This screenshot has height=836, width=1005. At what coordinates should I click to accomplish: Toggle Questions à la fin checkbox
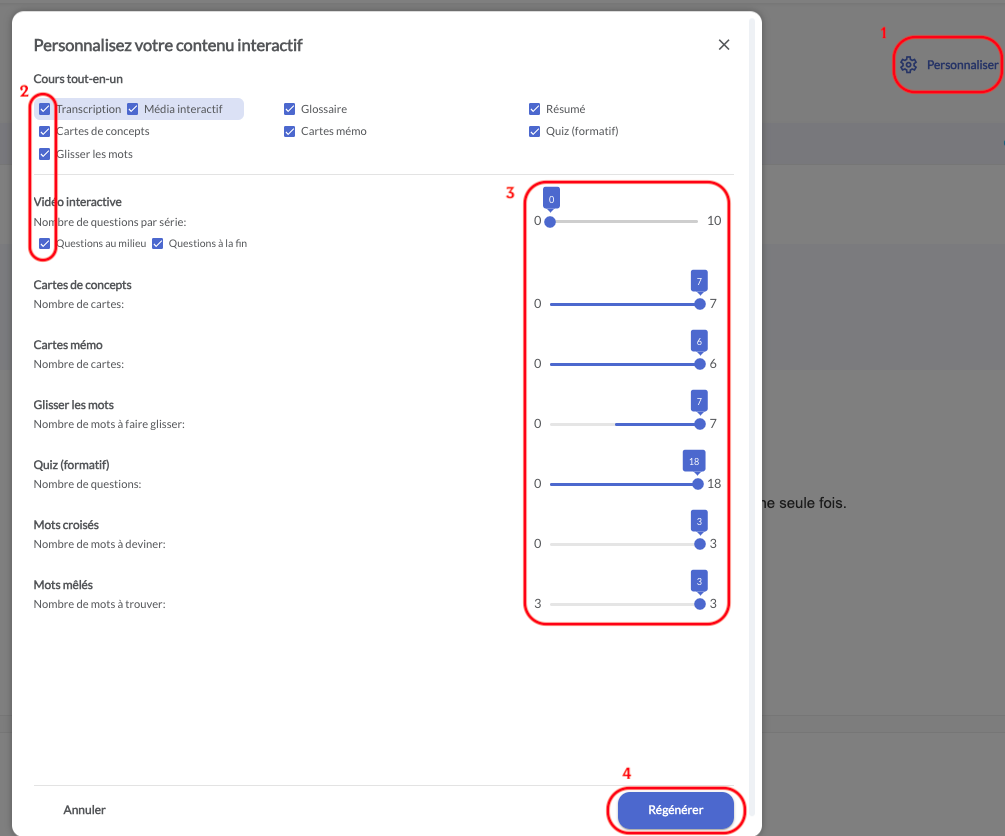(x=157, y=243)
